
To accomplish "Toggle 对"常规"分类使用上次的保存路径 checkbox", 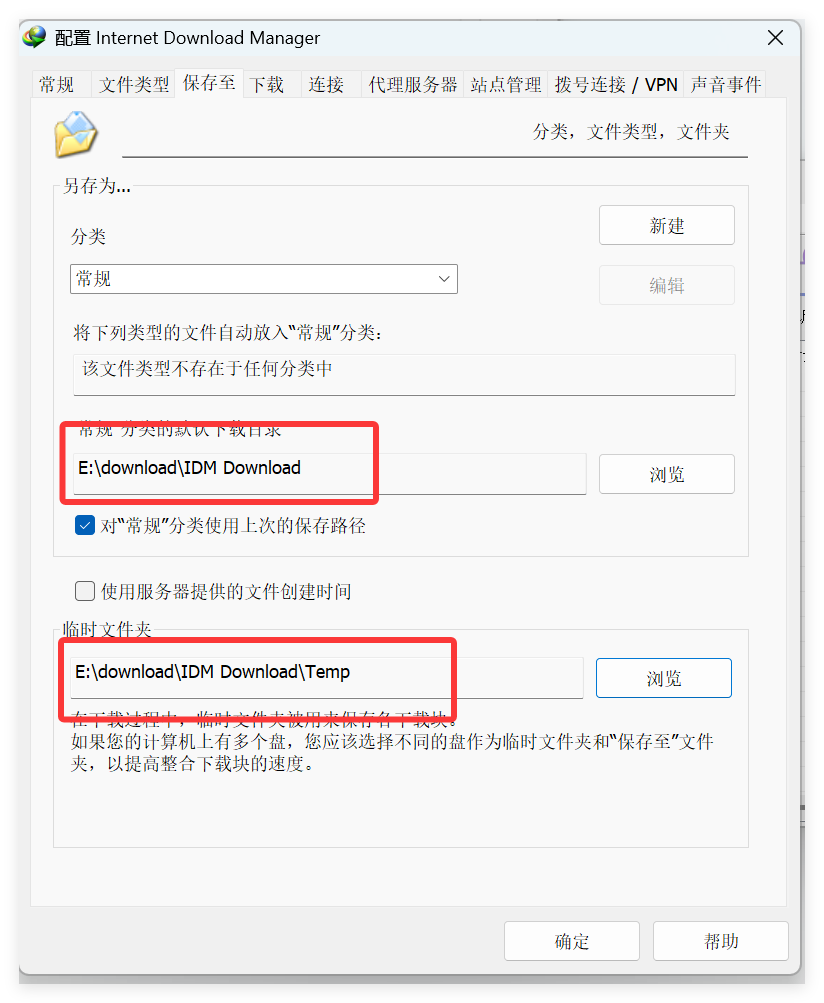I will [x=85, y=525].
